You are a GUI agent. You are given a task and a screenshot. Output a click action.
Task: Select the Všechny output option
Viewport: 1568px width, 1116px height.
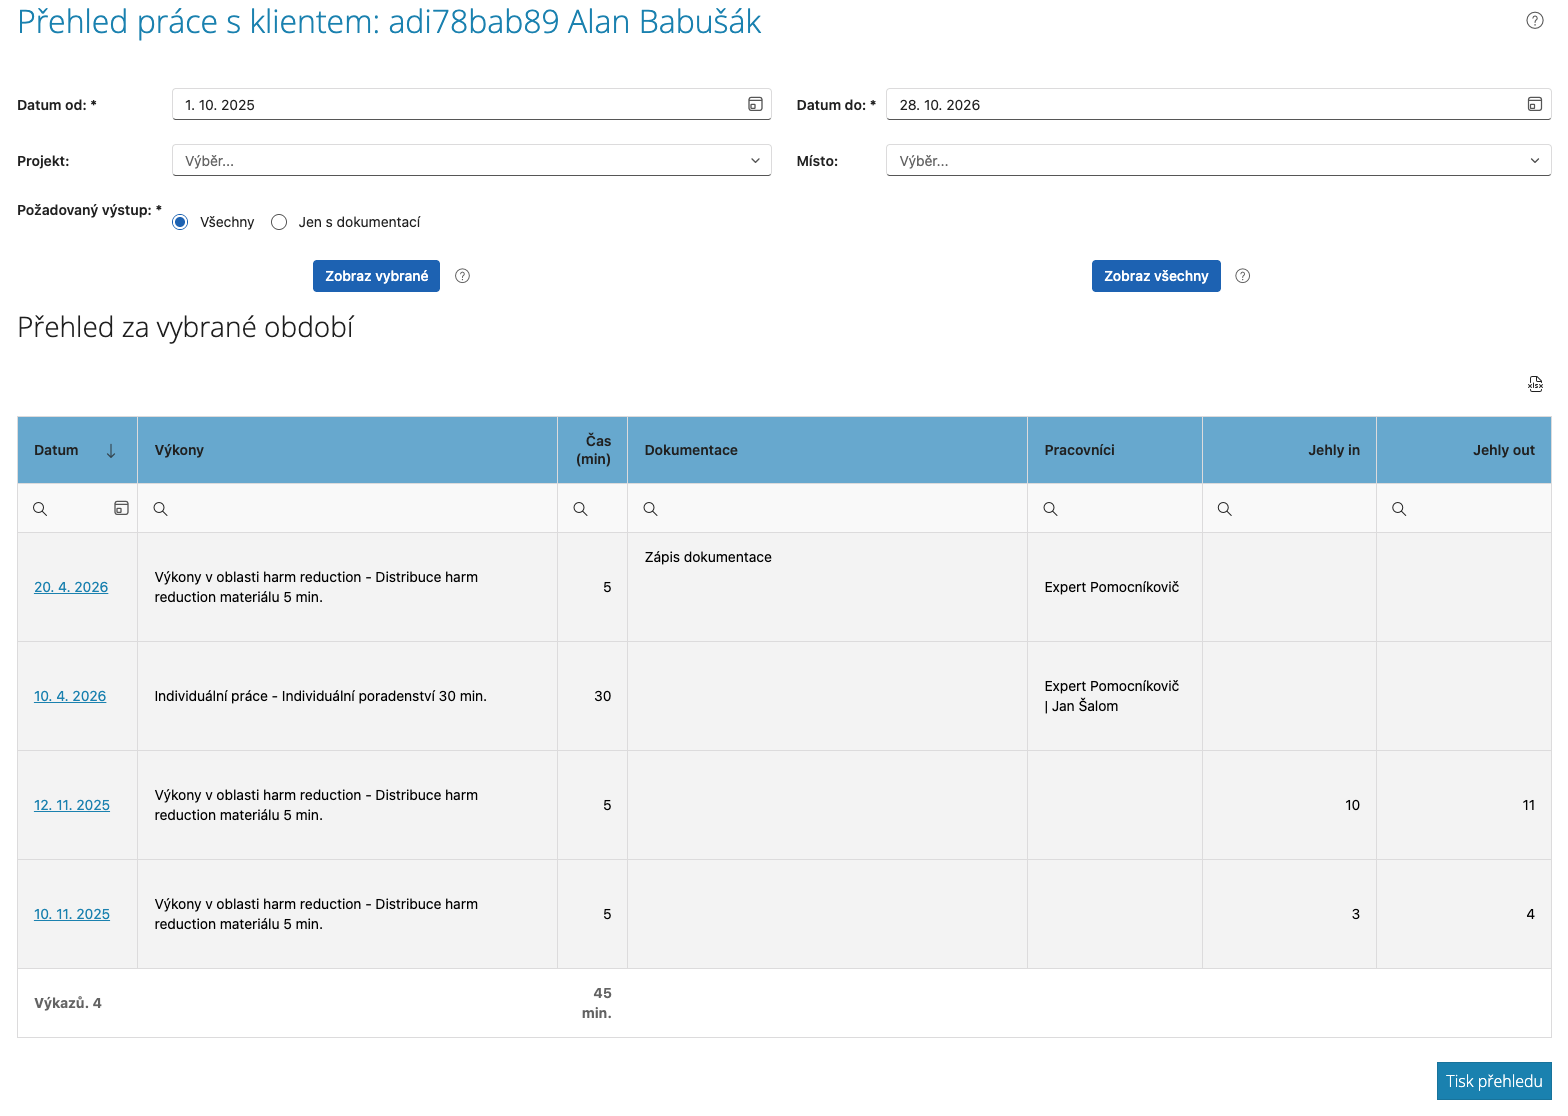(x=180, y=222)
